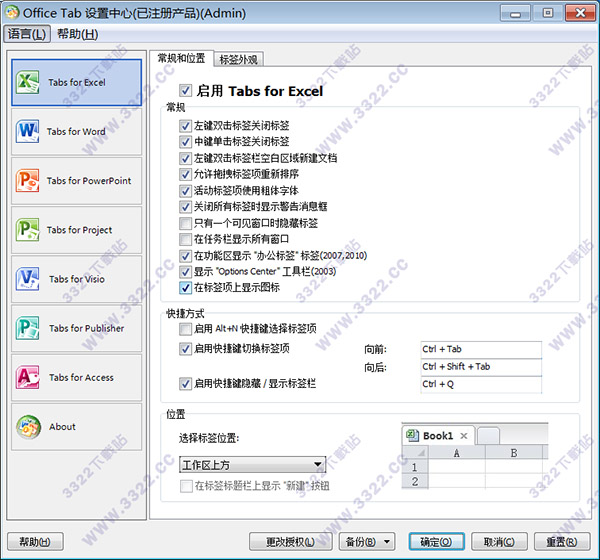
Task: Enable 启用 Alt+N 快捷键选择标签项
Action: point(185,329)
